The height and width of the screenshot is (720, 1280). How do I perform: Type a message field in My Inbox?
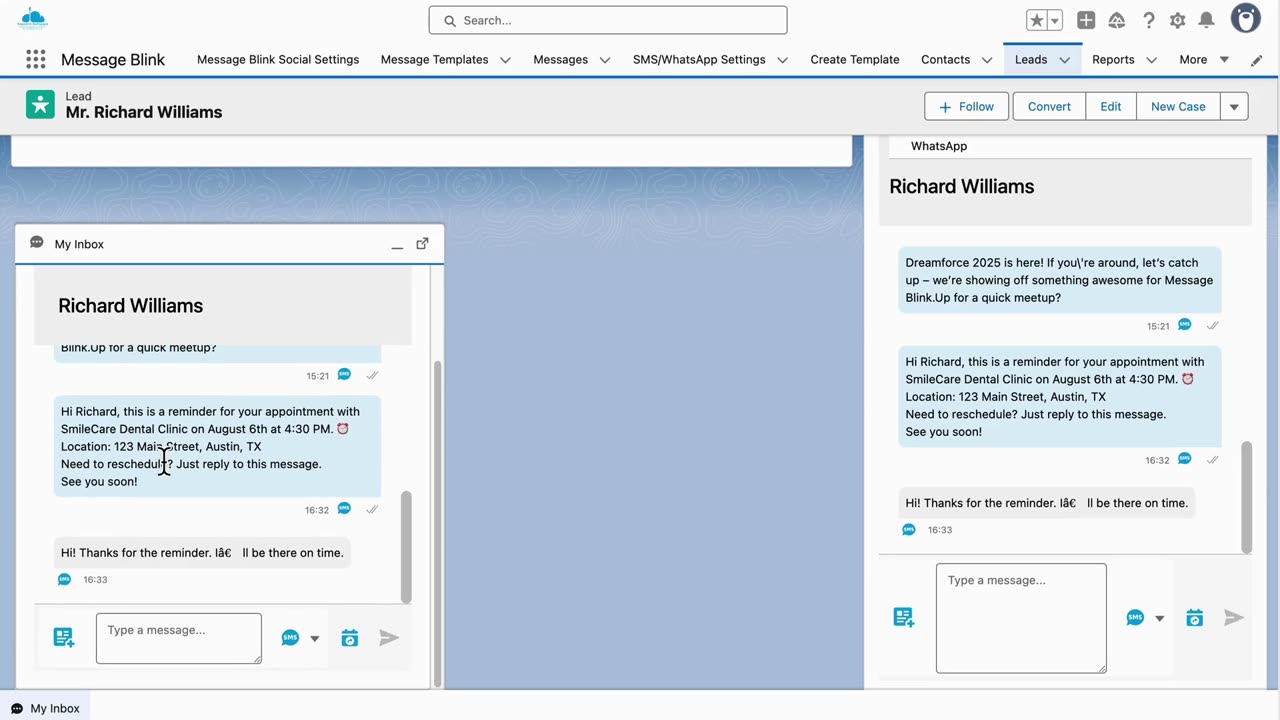[179, 638]
